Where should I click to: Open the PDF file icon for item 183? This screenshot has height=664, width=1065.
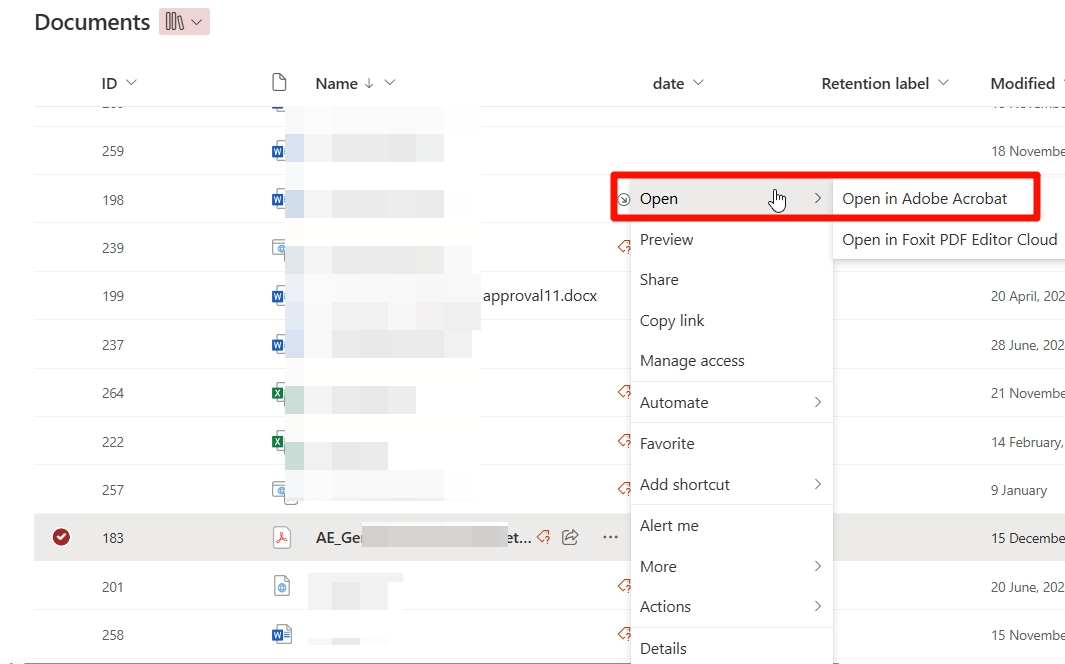click(x=281, y=537)
